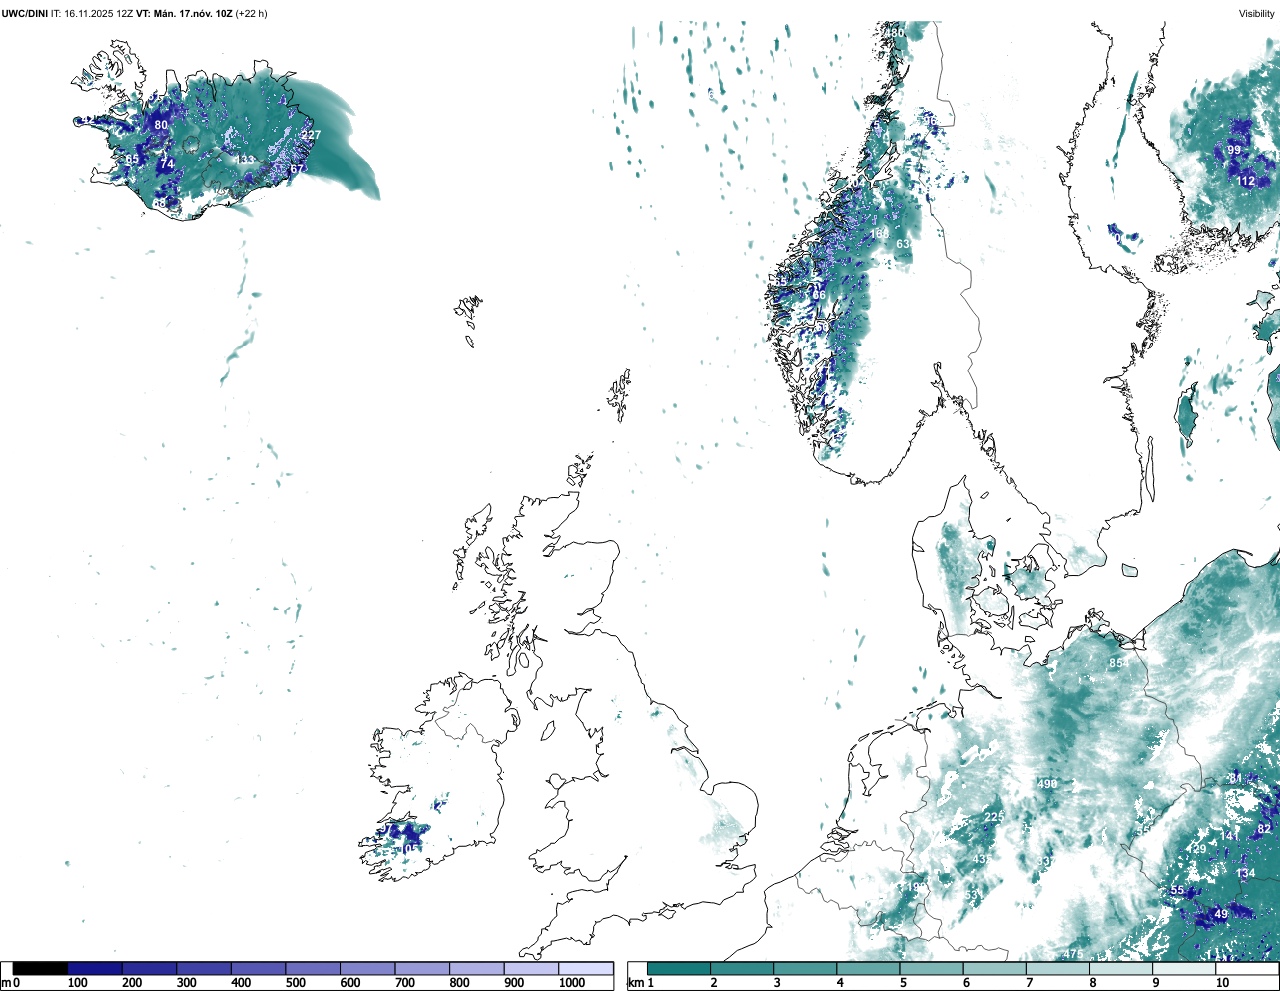Pick the 500 m legend color swatch
Screen dimensions: 1280x991
[313, 968]
